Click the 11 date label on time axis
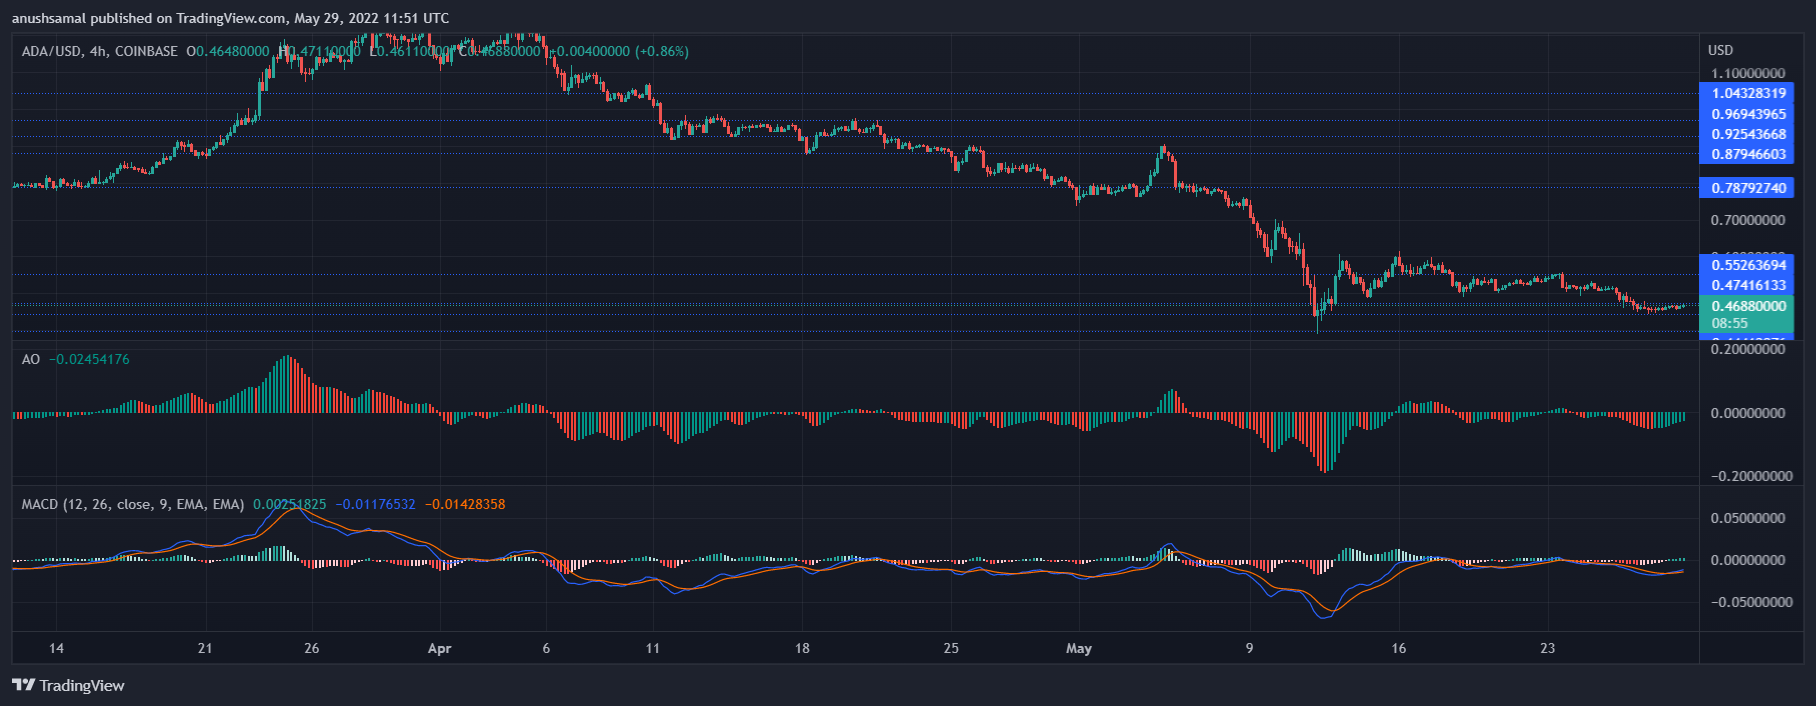 653,648
